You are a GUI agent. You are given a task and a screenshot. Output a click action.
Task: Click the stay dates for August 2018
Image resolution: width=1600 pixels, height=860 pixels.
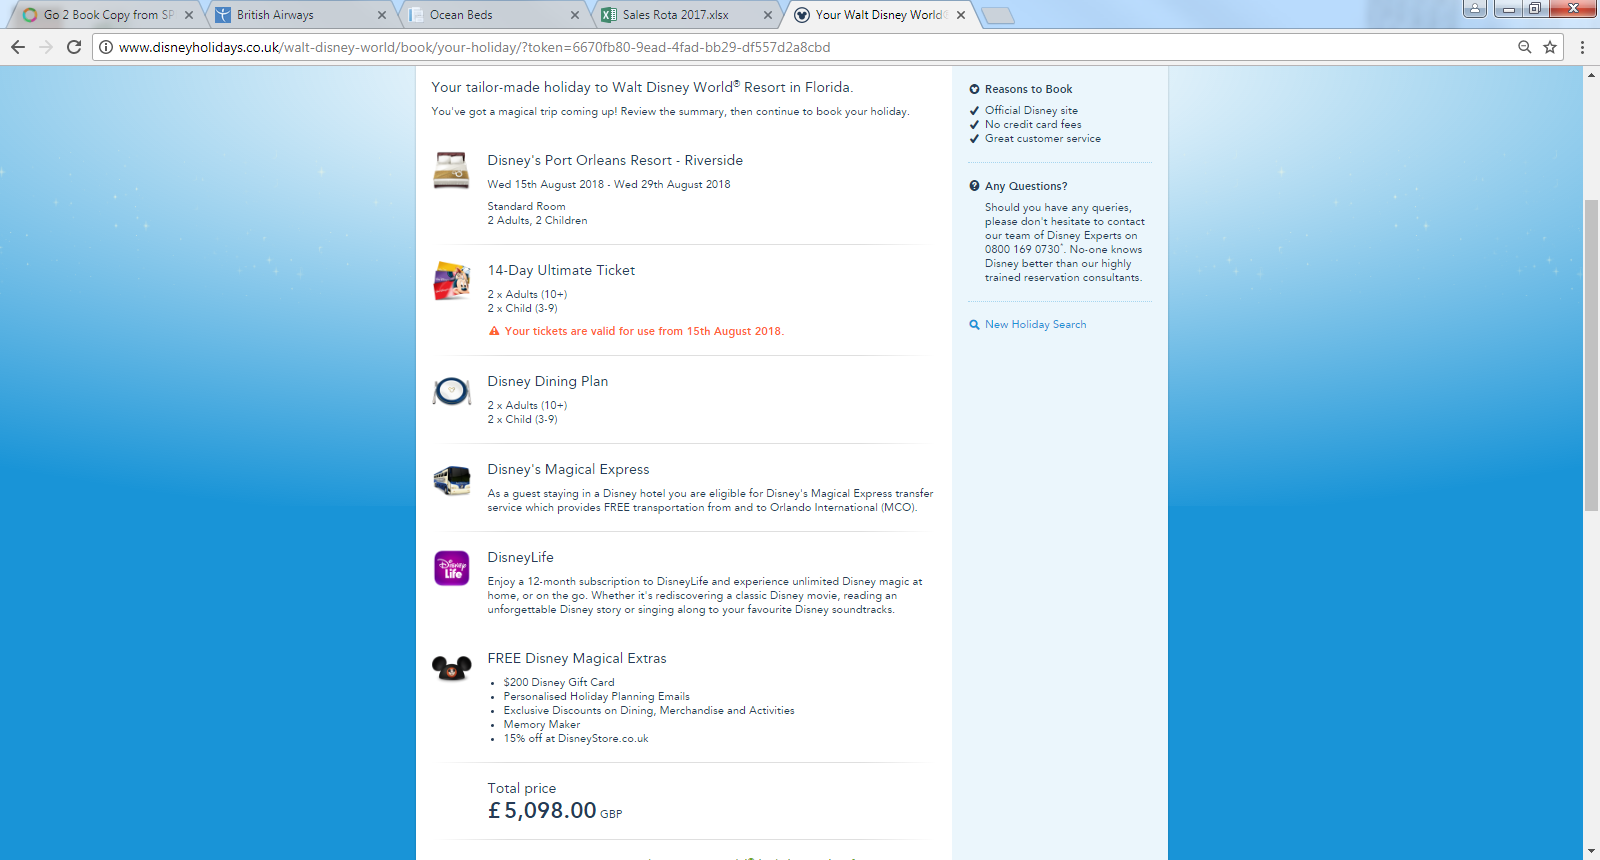(x=609, y=184)
